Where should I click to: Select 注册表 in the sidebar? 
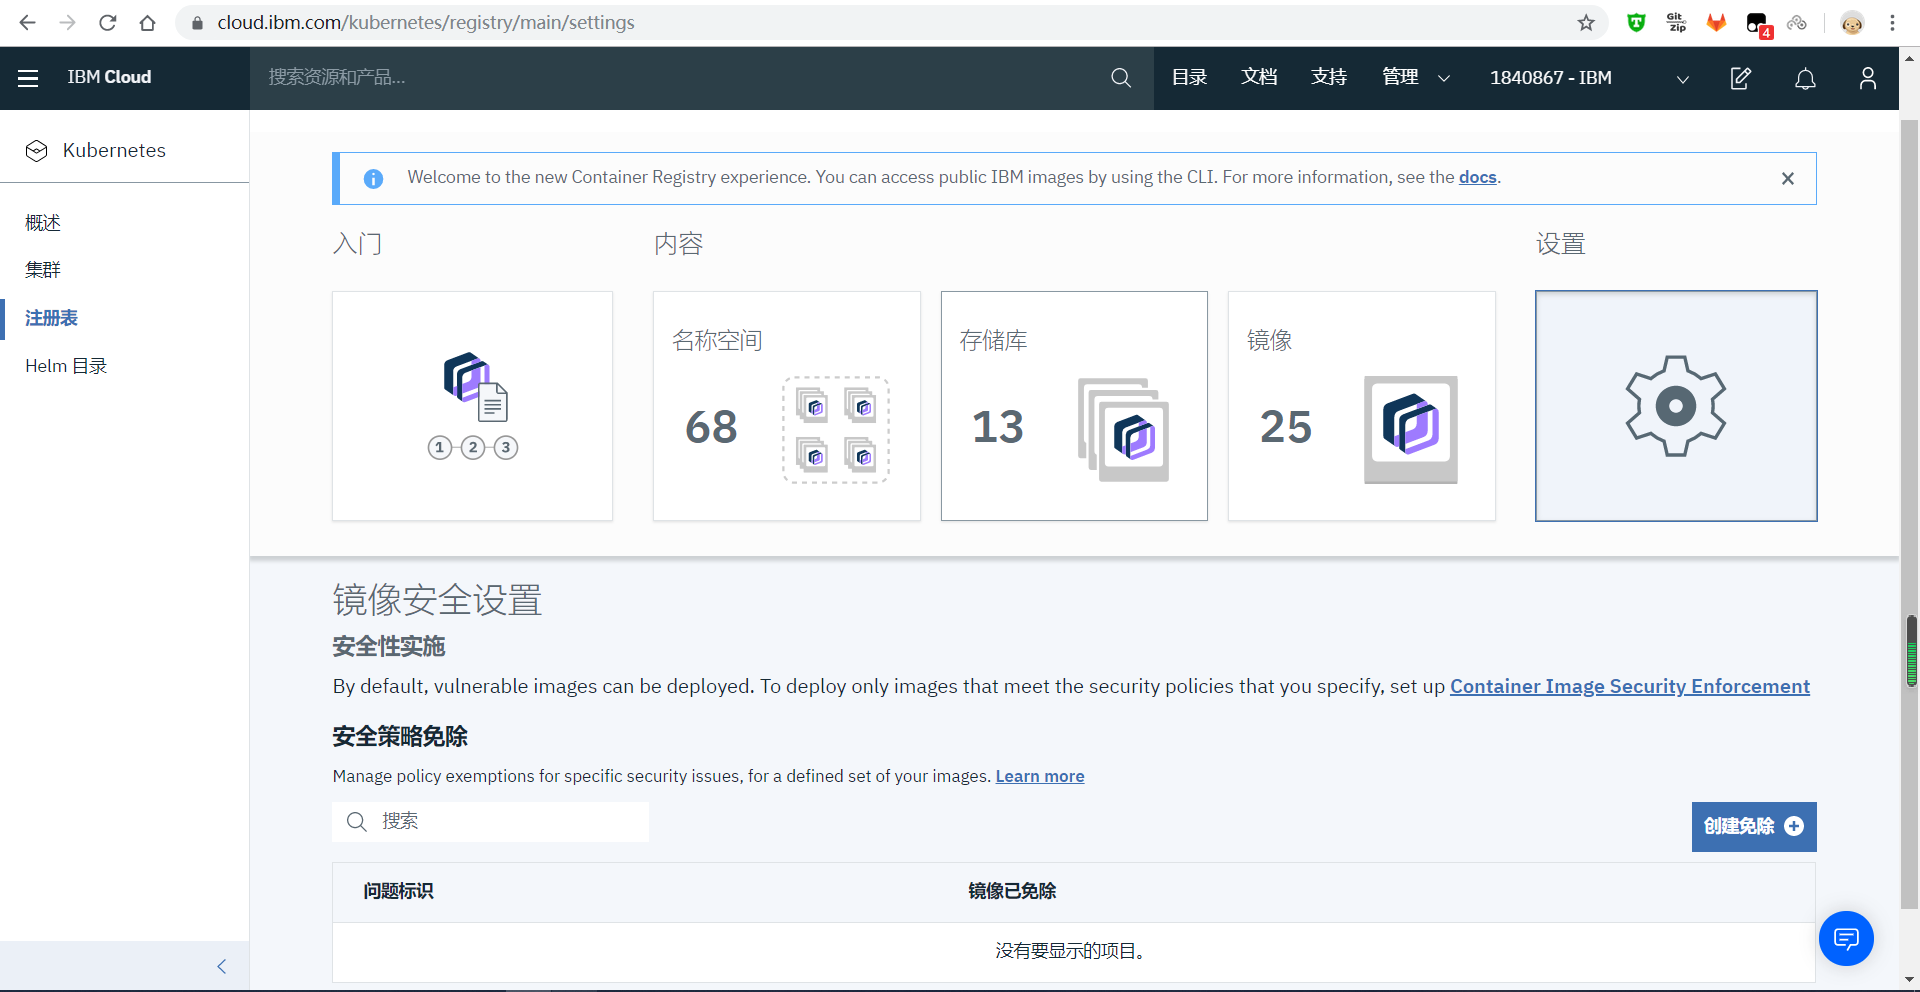[52, 318]
